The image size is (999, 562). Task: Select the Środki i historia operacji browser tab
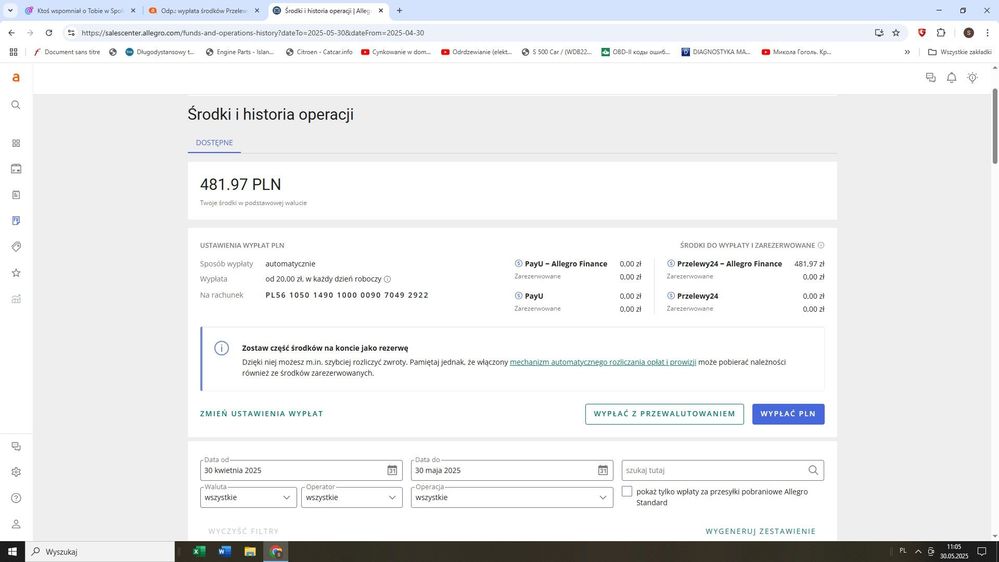(x=328, y=11)
